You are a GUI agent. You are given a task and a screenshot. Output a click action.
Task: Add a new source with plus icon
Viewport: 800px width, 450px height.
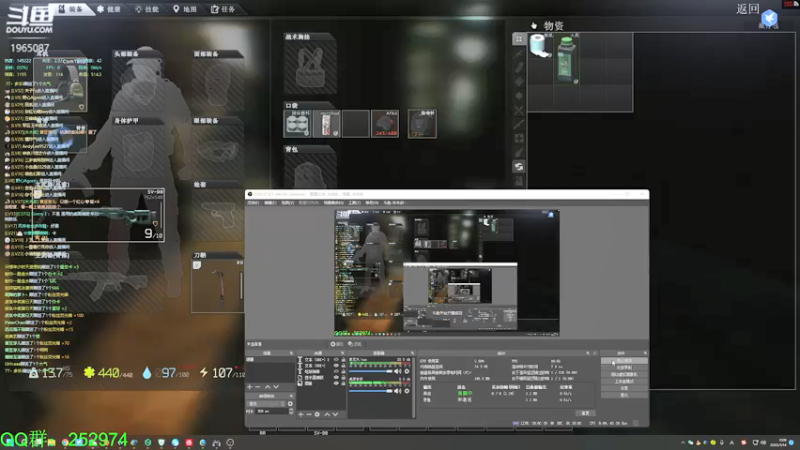(301, 414)
